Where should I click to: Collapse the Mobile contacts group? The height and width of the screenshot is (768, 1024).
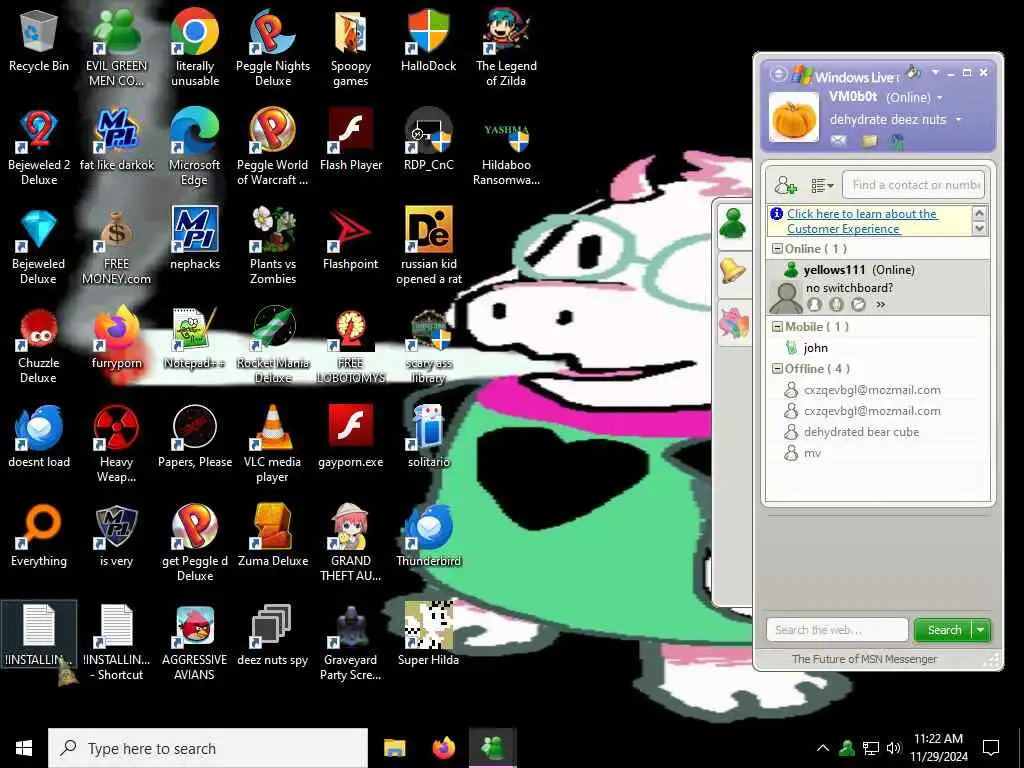pos(777,327)
